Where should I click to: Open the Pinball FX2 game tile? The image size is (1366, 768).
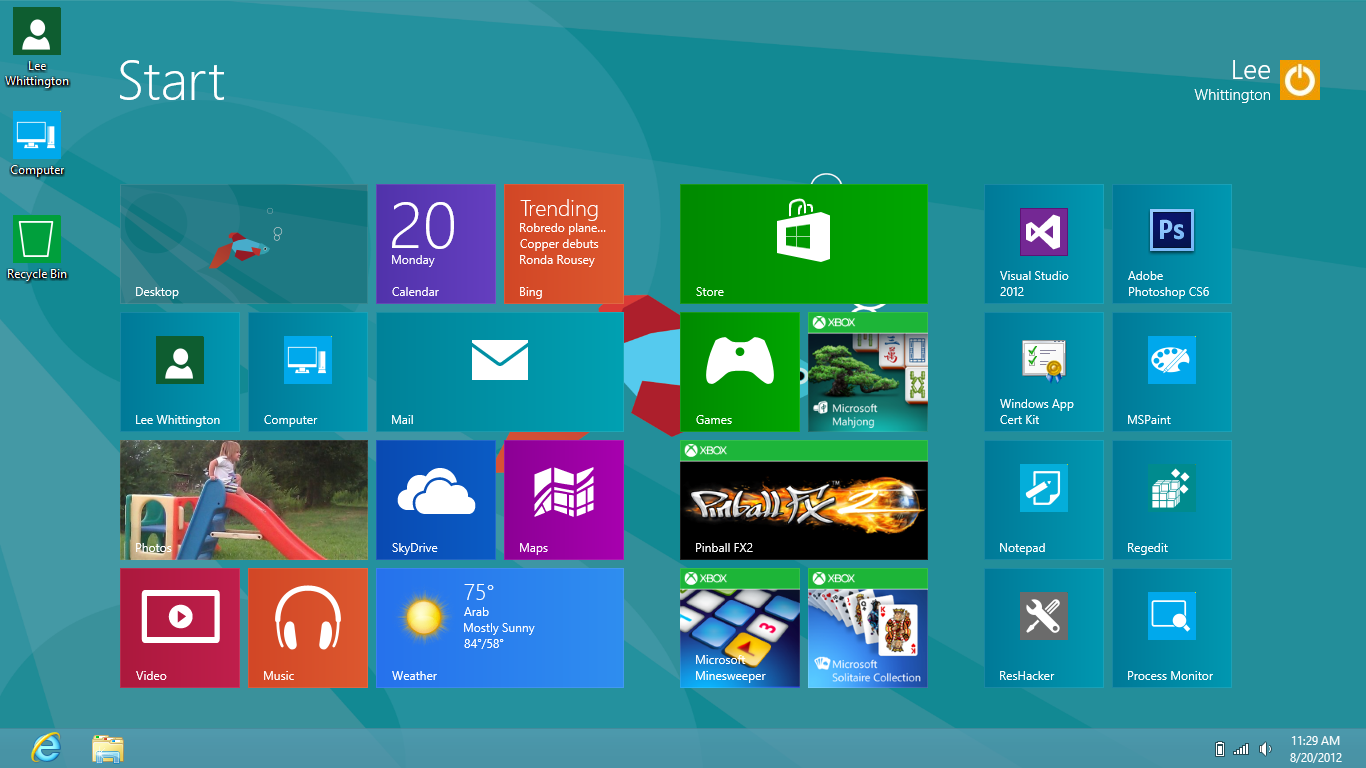[x=803, y=499]
